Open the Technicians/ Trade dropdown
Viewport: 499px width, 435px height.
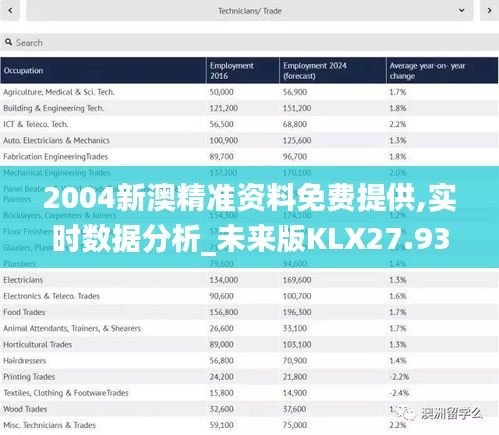coord(250,11)
